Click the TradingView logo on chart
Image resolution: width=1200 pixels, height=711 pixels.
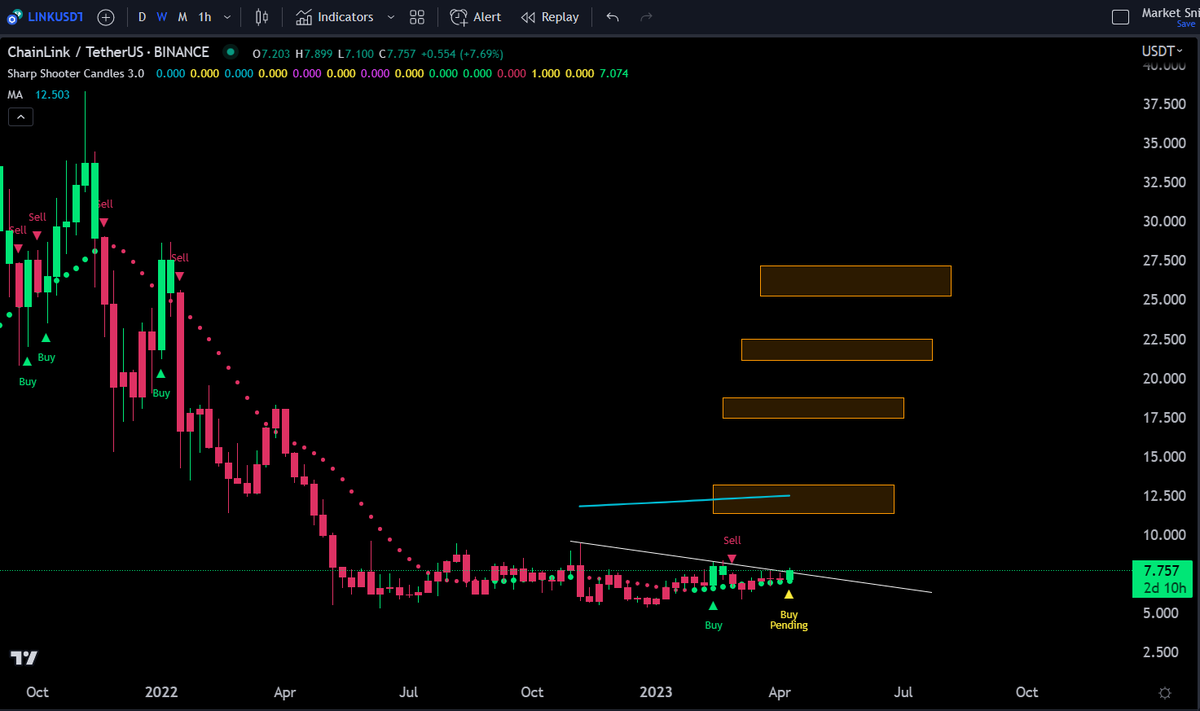point(23,657)
